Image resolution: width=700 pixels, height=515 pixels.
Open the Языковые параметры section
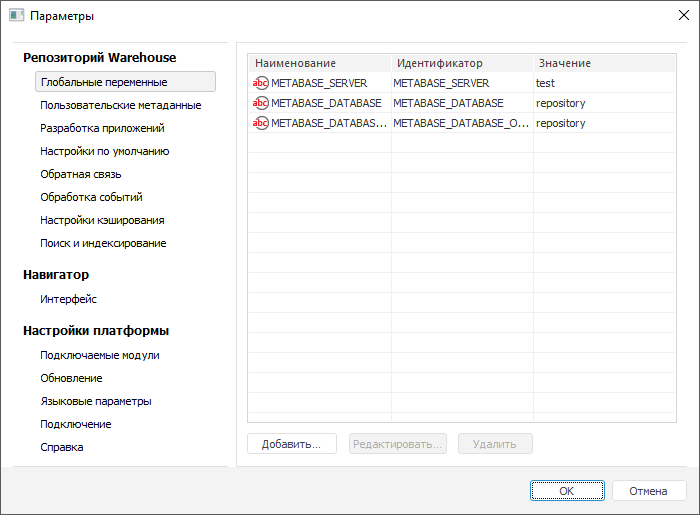96,401
